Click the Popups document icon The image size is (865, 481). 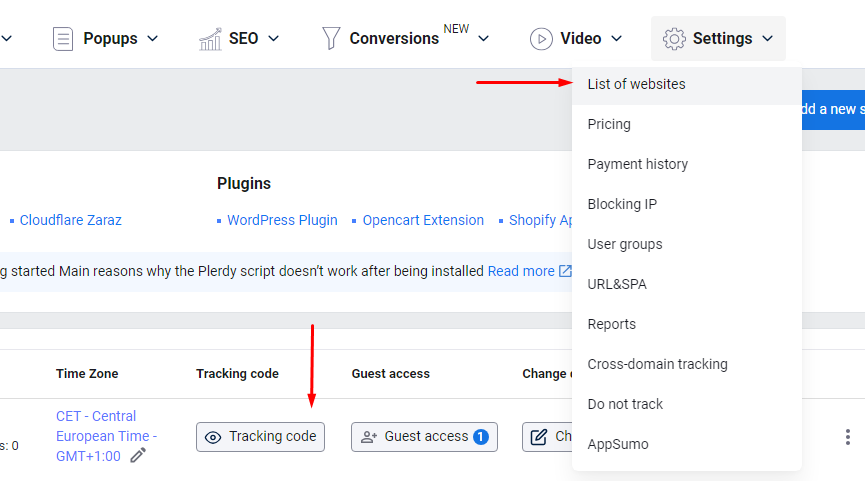64,39
